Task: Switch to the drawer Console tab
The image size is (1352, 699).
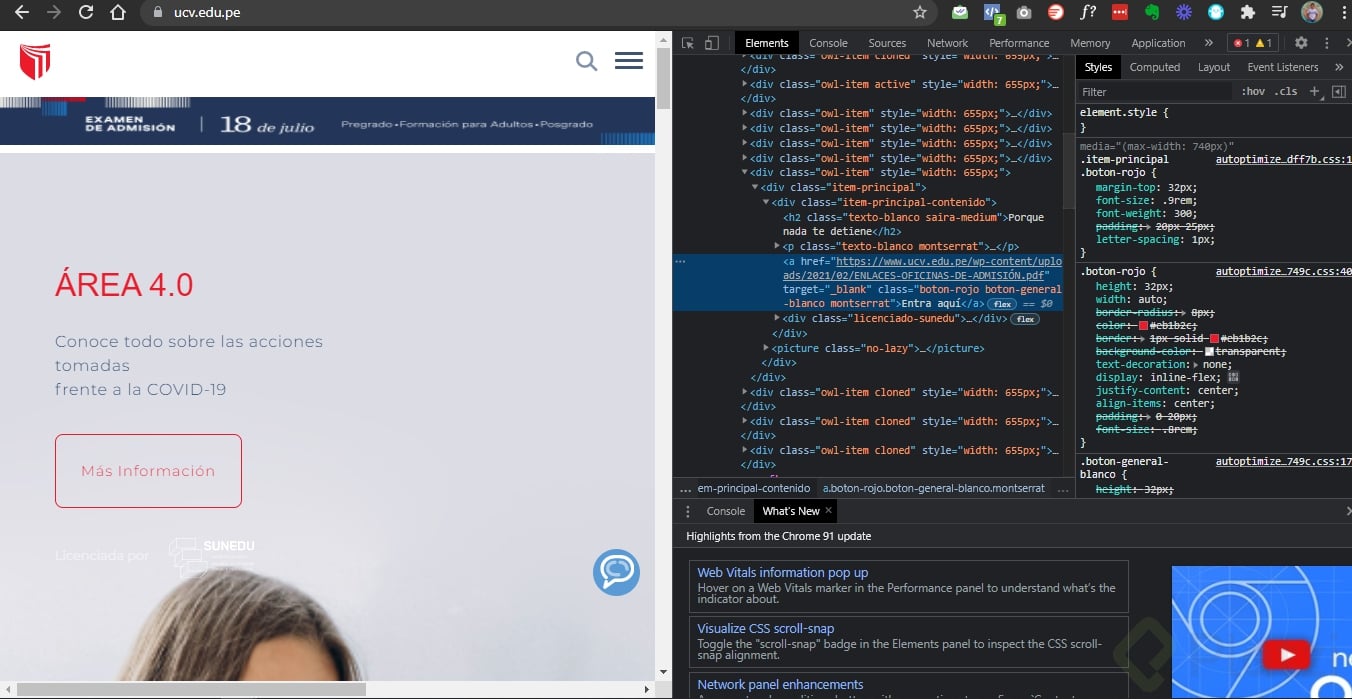Action: [x=726, y=511]
